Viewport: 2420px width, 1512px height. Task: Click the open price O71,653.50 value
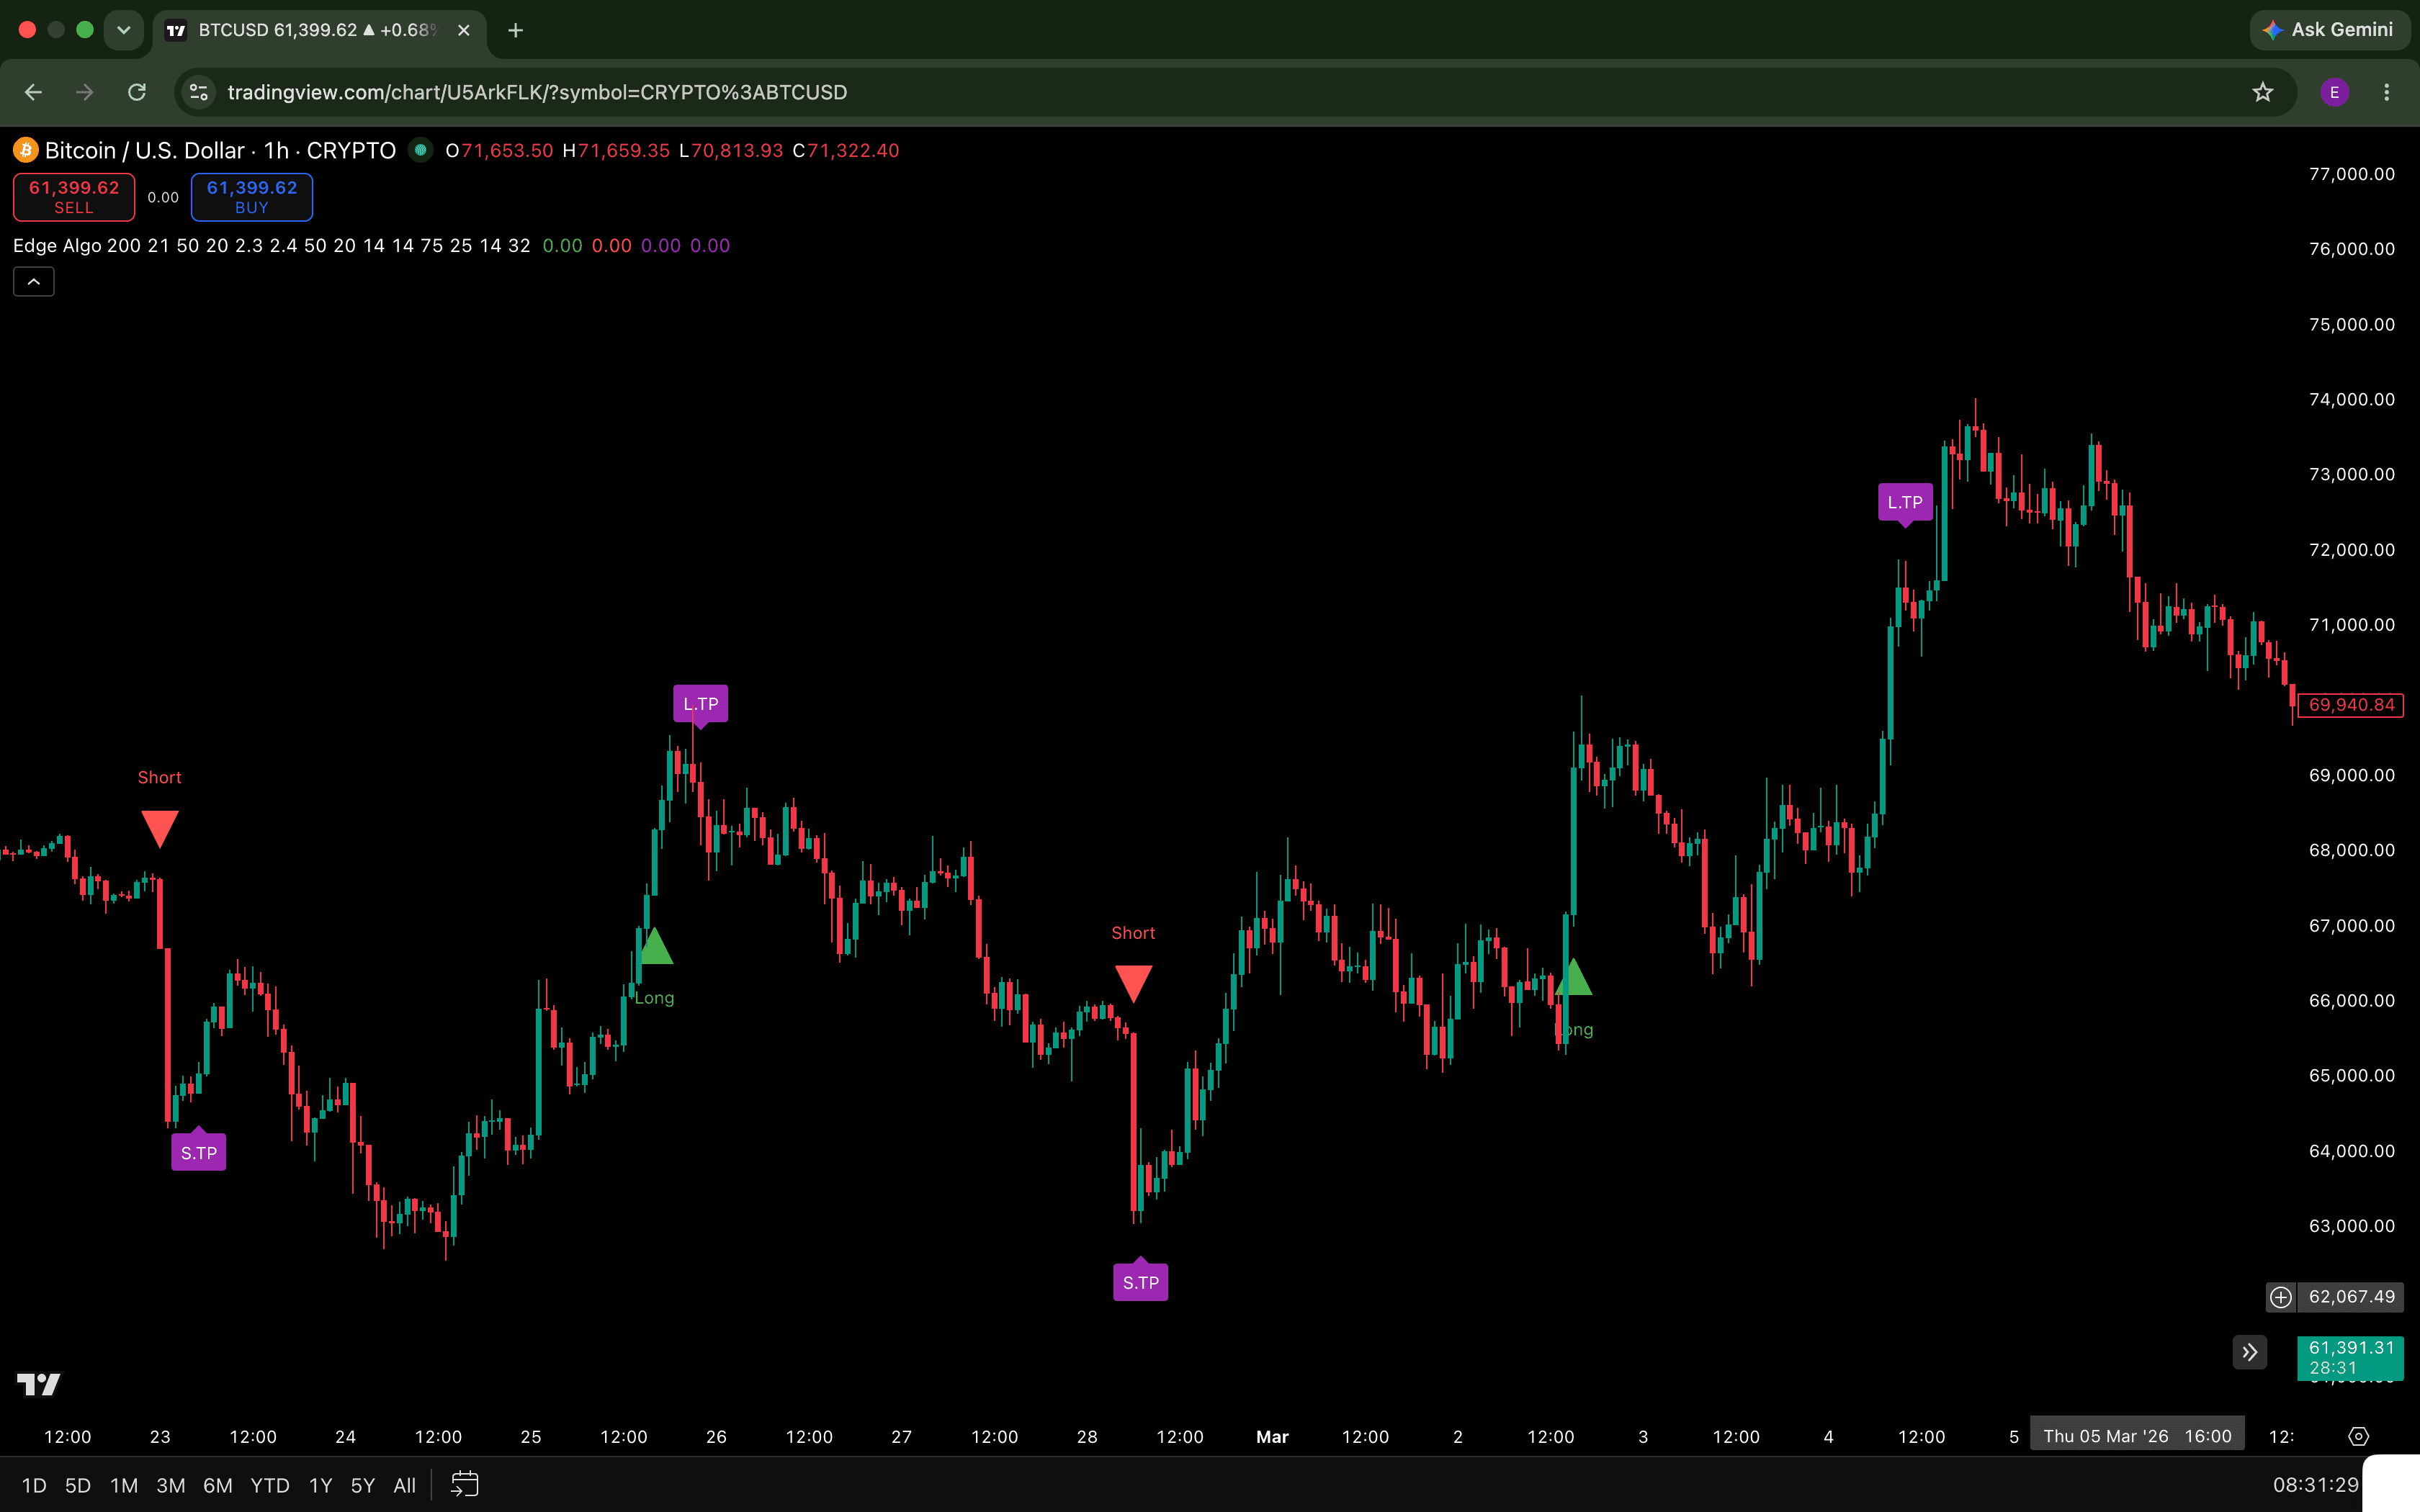499,151
